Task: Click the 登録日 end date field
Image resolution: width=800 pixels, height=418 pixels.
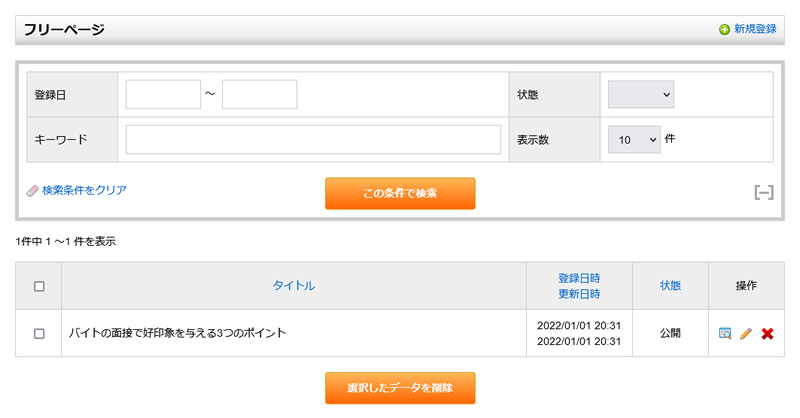Action: [x=259, y=95]
